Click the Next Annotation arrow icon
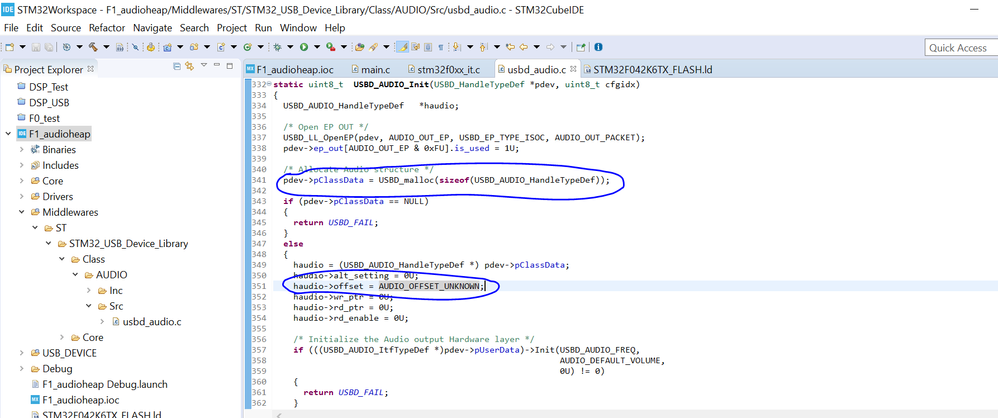The image size is (998, 418). (456, 47)
